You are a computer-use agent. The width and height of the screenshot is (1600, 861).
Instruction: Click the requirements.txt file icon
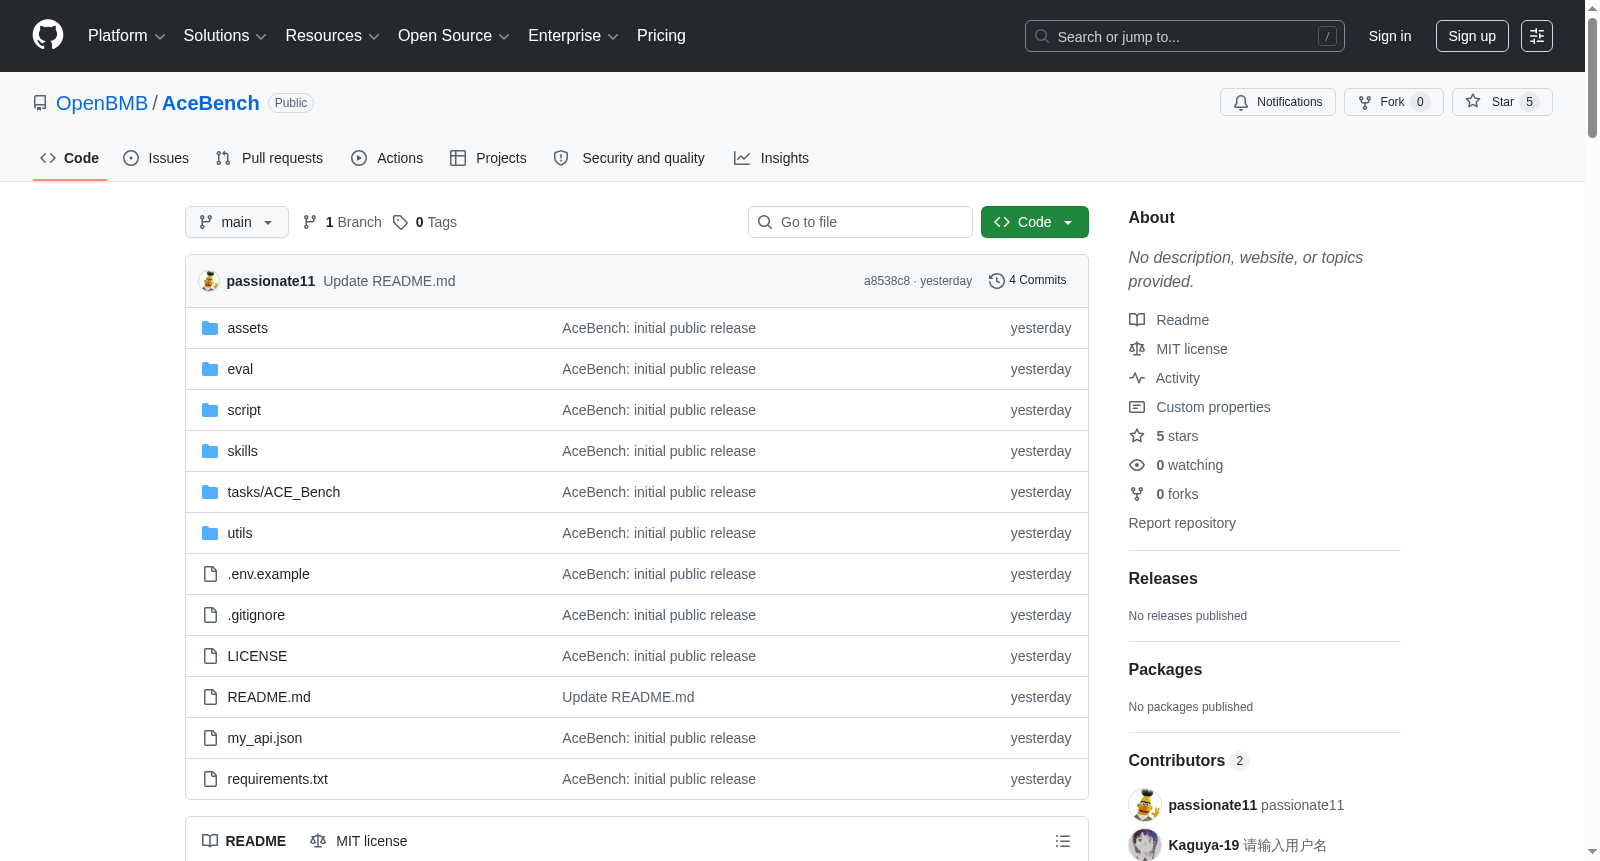tap(210, 779)
